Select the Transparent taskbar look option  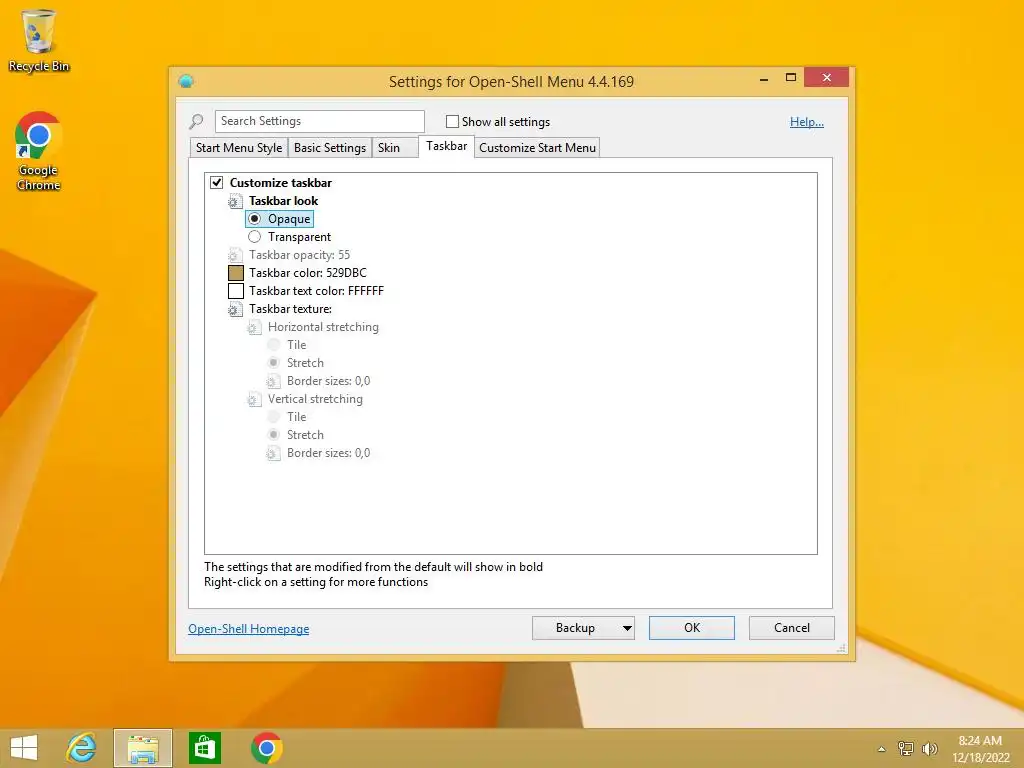[255, 237]
